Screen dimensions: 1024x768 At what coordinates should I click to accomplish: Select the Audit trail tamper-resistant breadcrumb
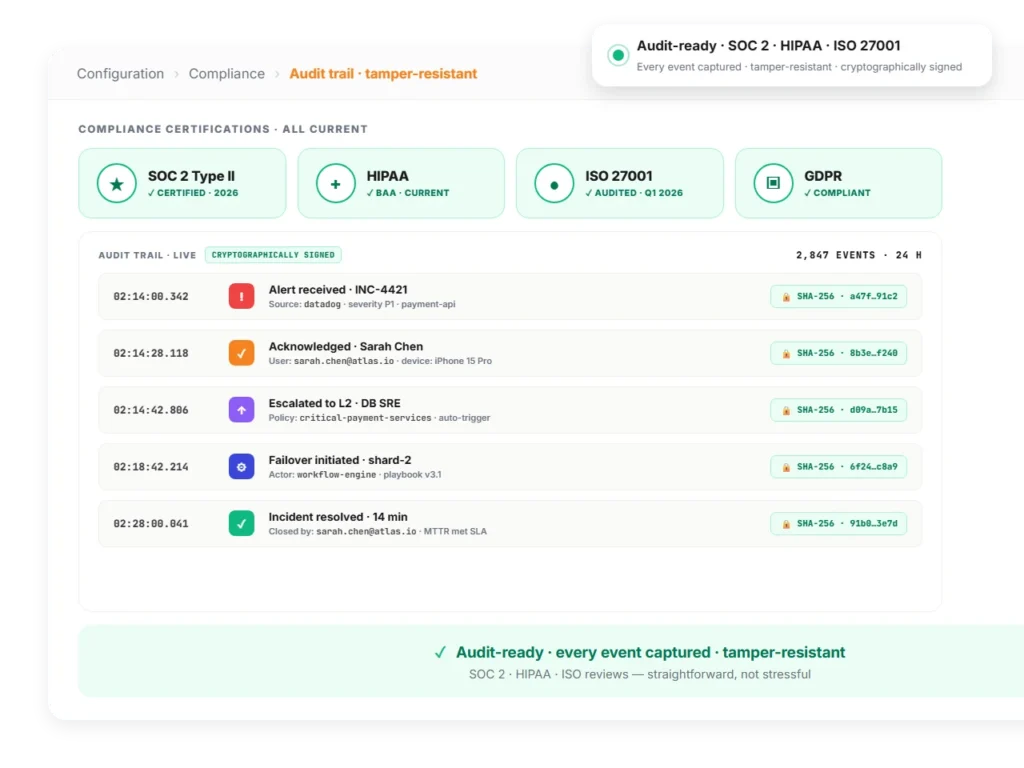383,74
